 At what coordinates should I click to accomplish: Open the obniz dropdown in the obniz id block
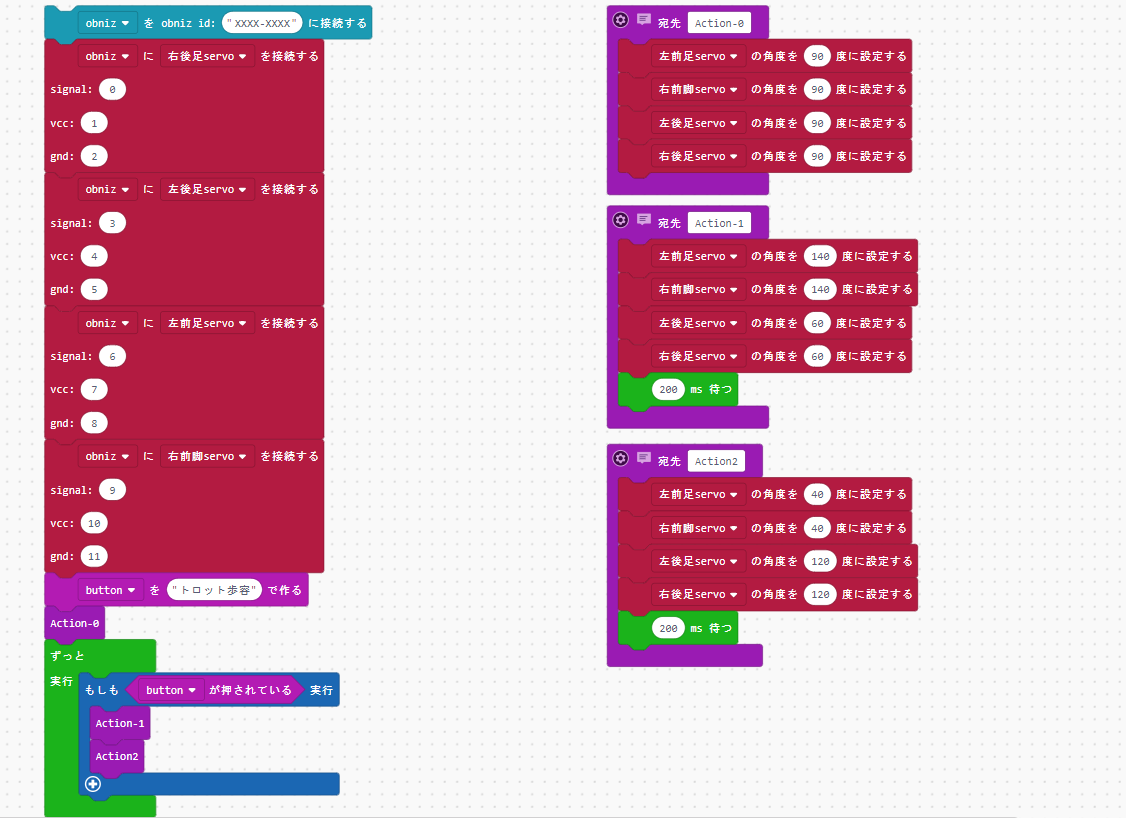pos(108,22)
